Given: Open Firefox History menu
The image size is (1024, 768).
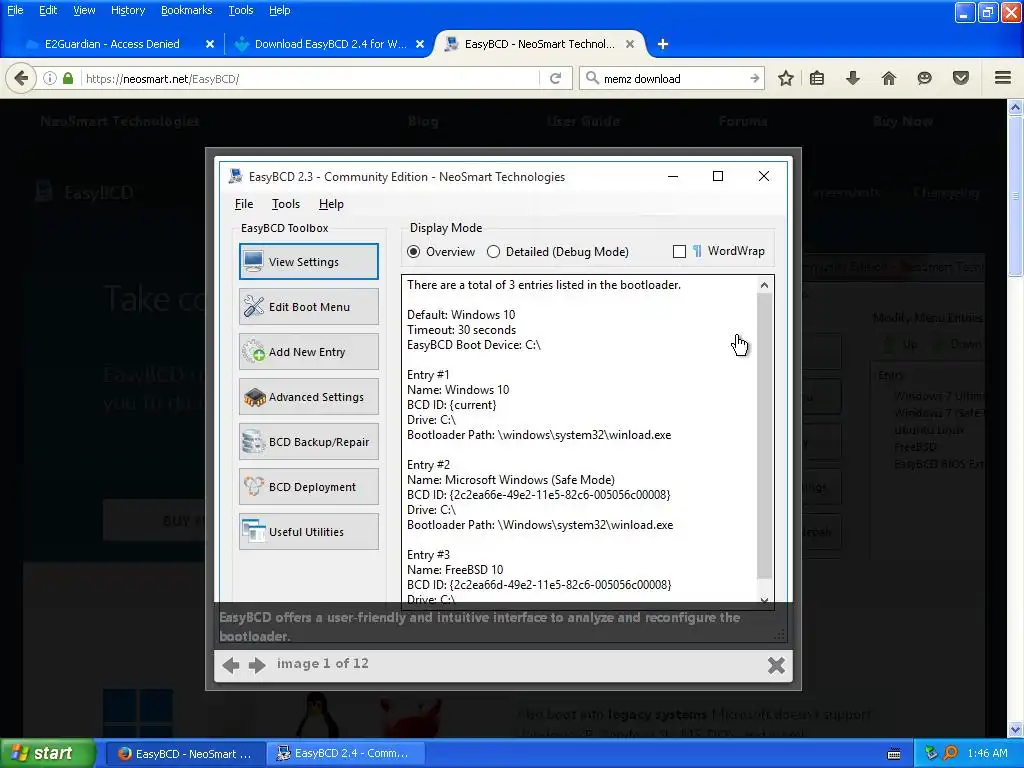Looking at the screenshot, I should (128, 10).
